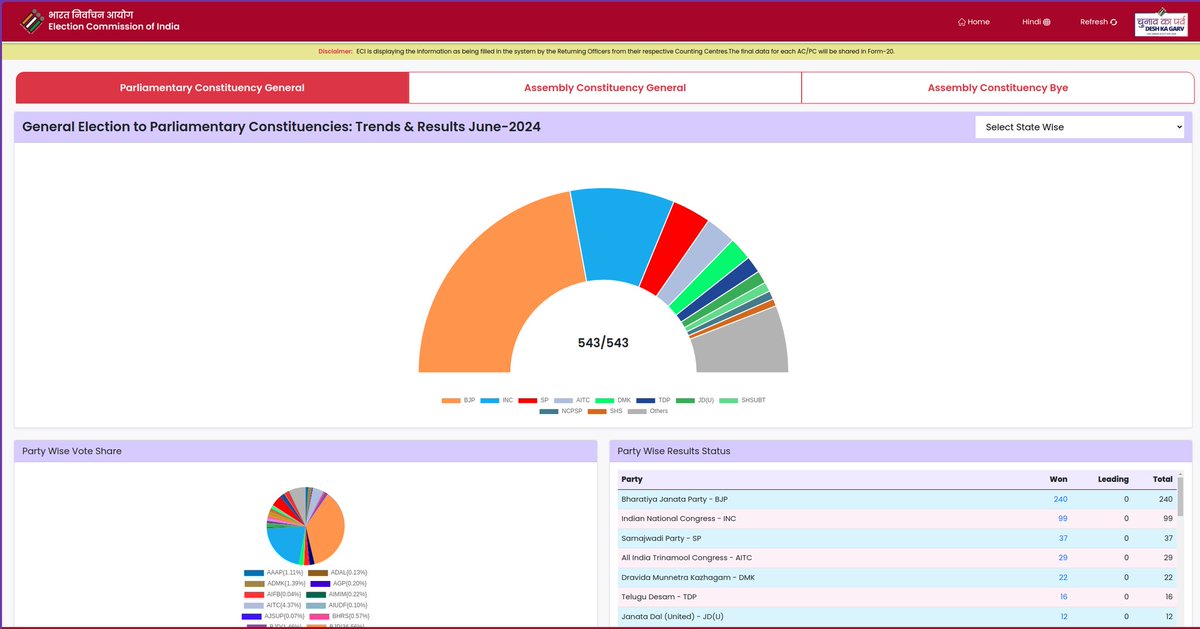Click the Party column header
Image resolution: width=1200 pixels, height=629 pixels.
coord(632,480)
